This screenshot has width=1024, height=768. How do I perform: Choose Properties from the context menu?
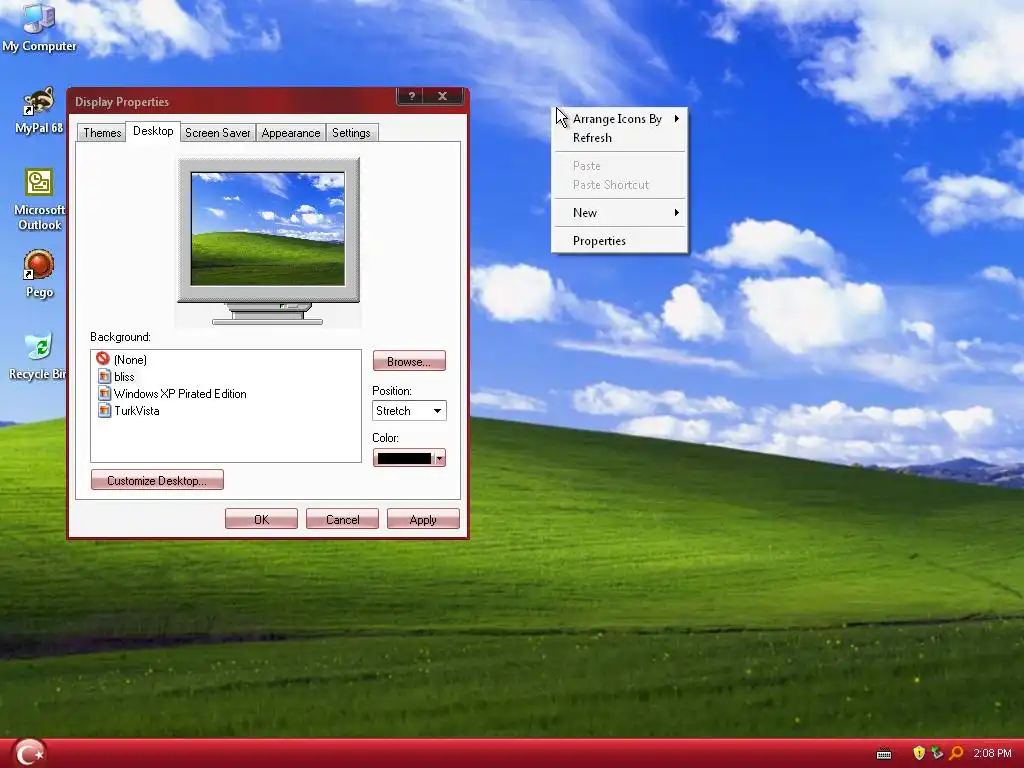point(619,240)
